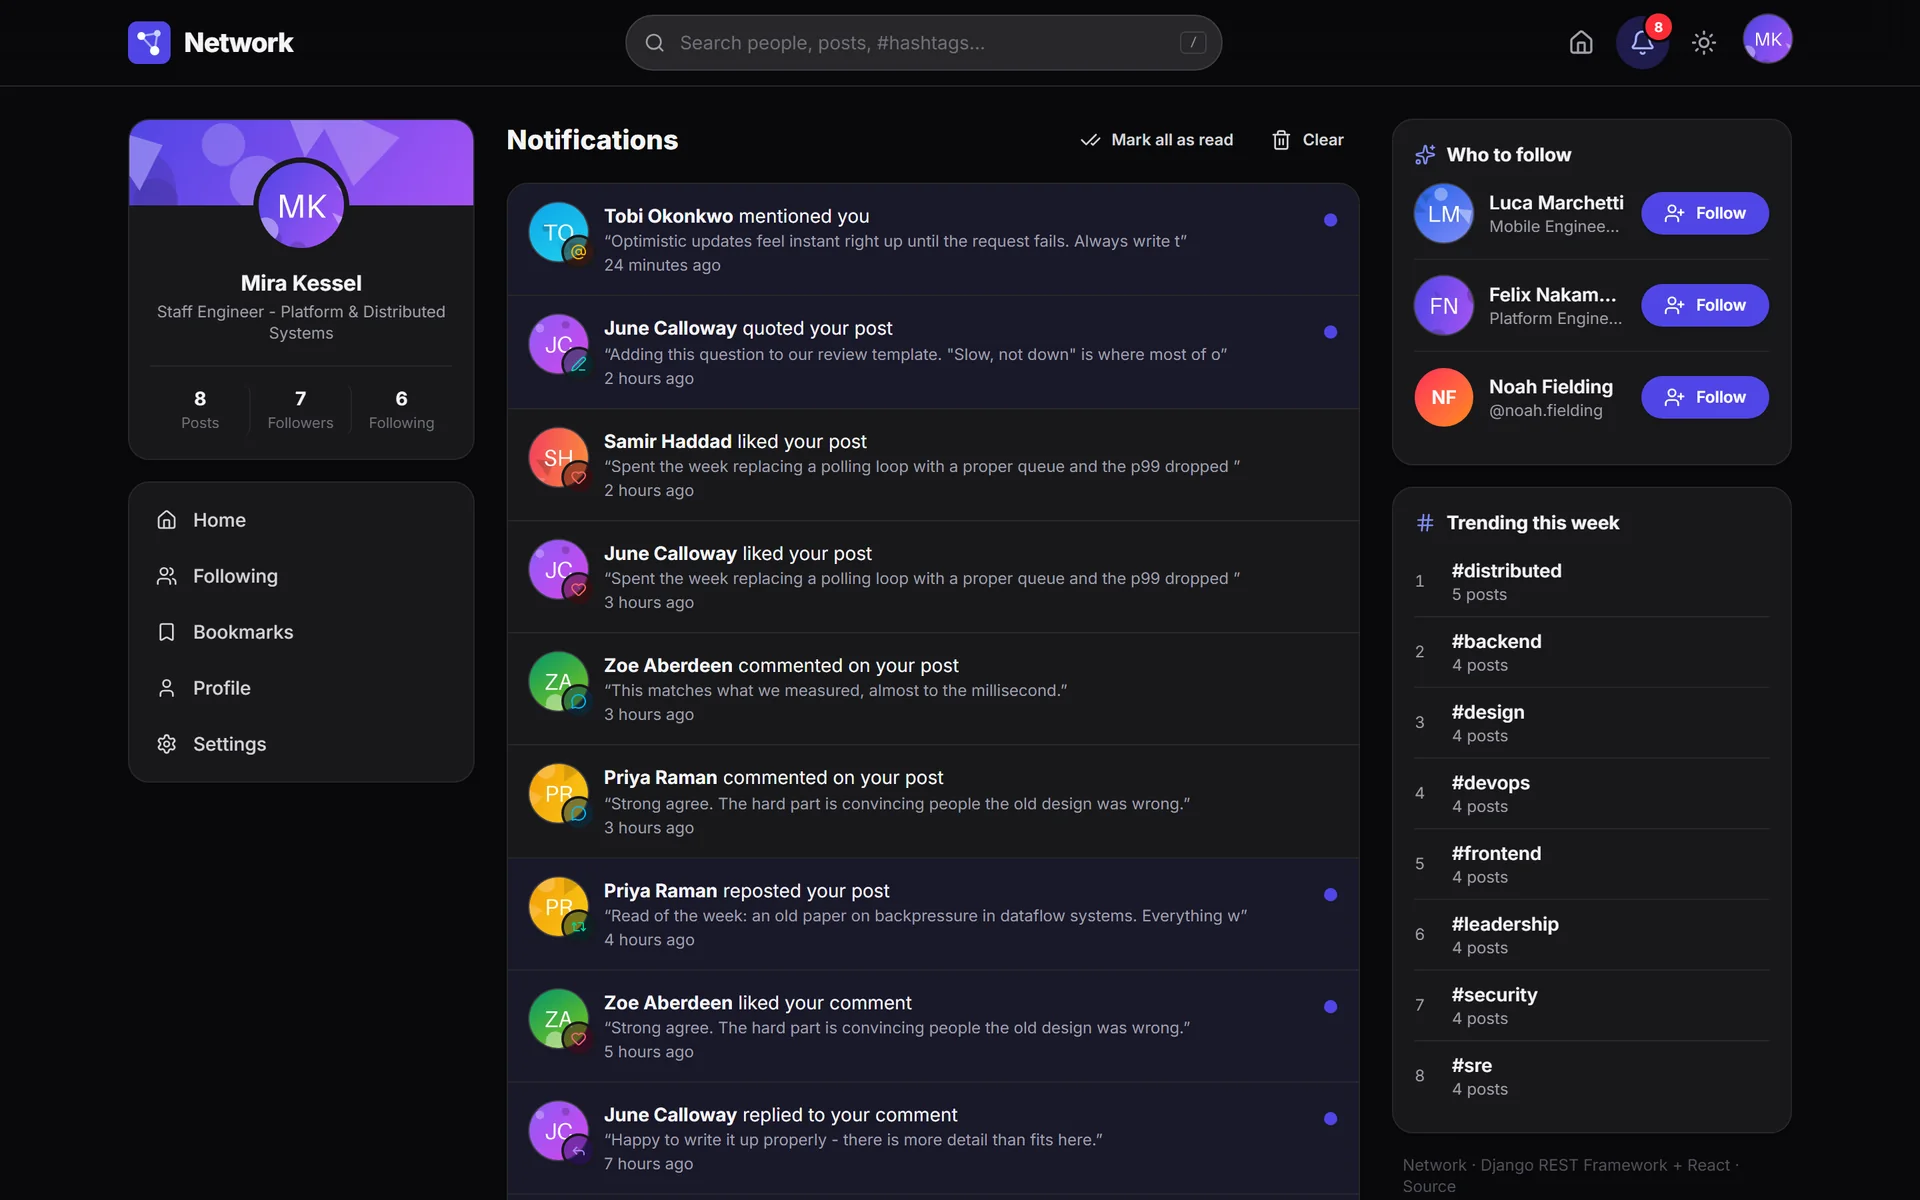Toggle light theme sun icon
This screenshot has height=1200, width=1920.
(1704, 42)
